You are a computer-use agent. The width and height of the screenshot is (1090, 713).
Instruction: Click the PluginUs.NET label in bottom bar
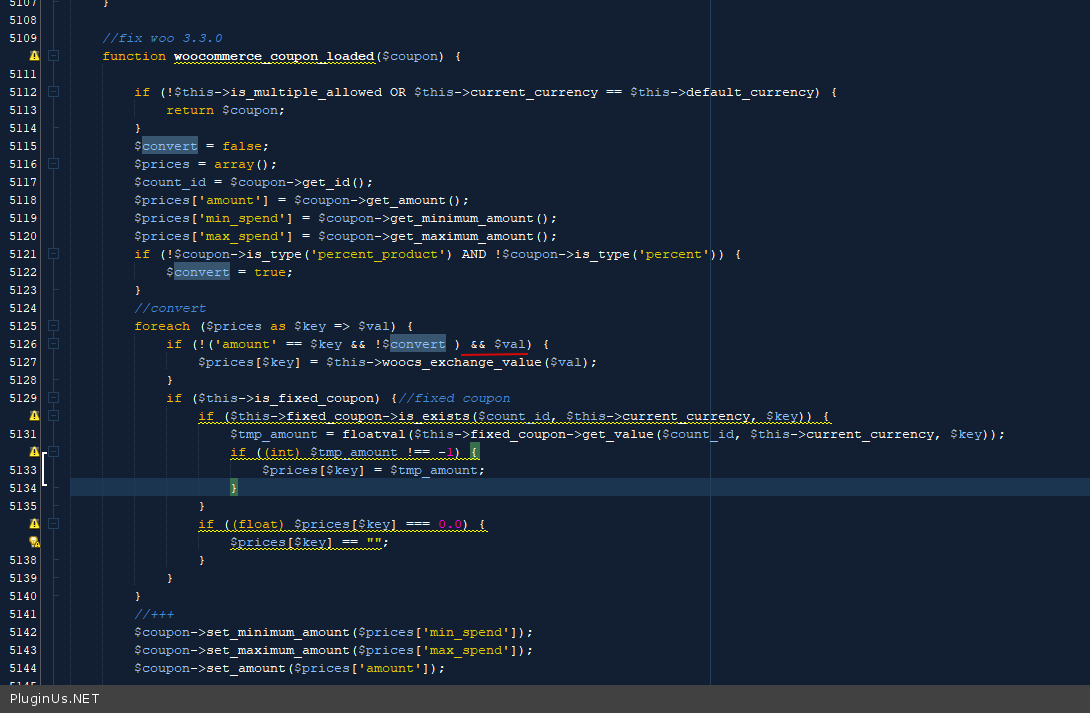[x=55, y=699]
